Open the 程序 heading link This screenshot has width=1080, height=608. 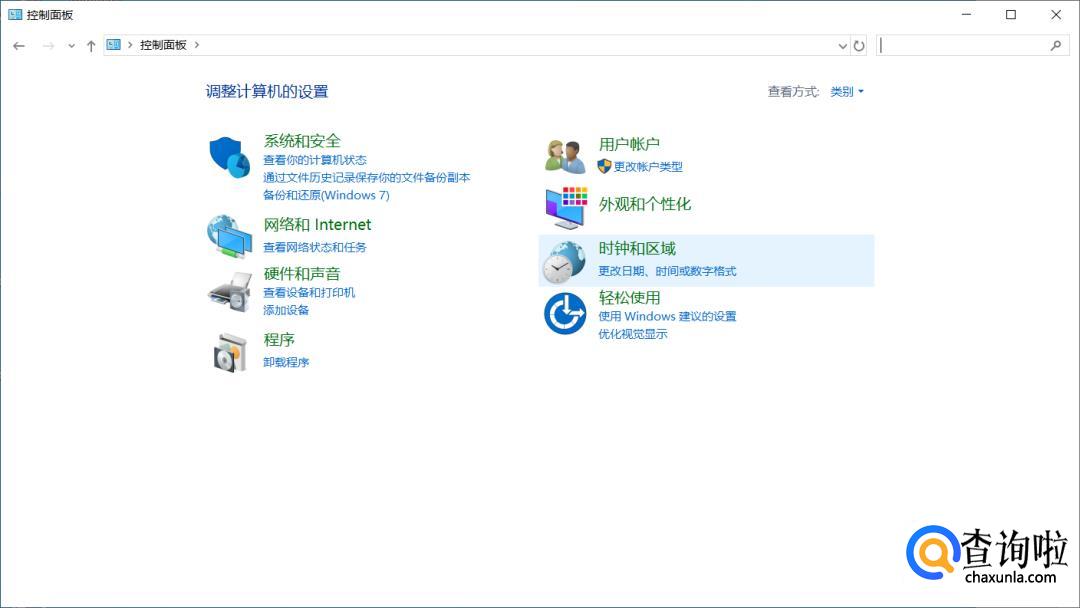[x=279, y=339]
